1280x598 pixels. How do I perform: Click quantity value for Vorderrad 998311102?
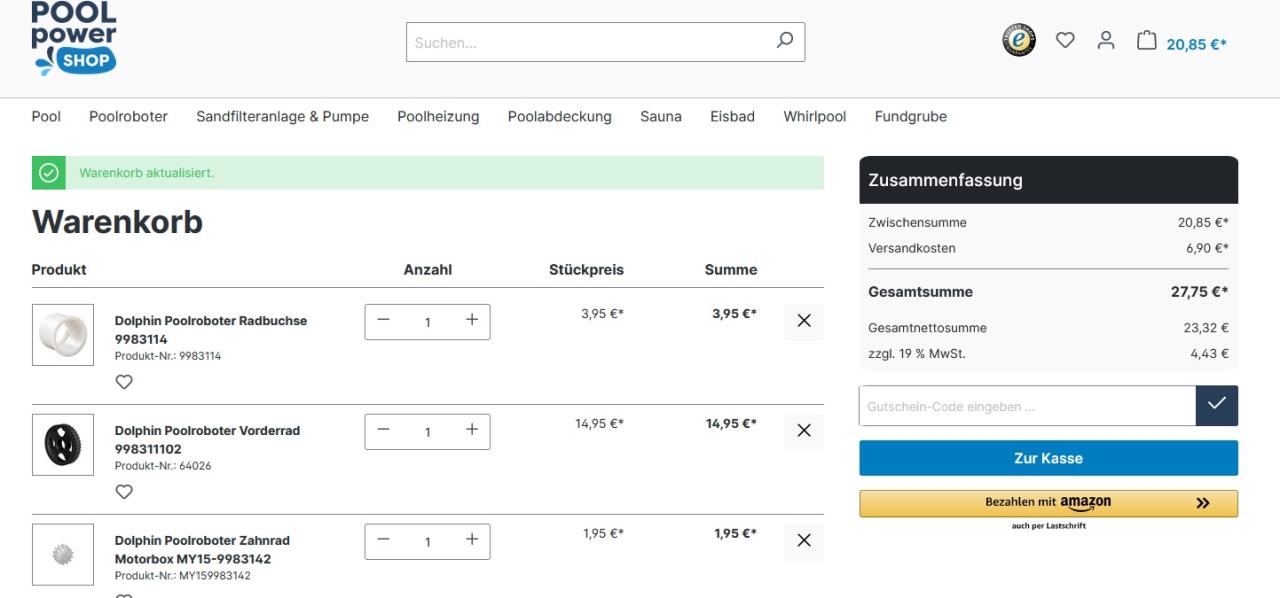[x=428, y=432]
